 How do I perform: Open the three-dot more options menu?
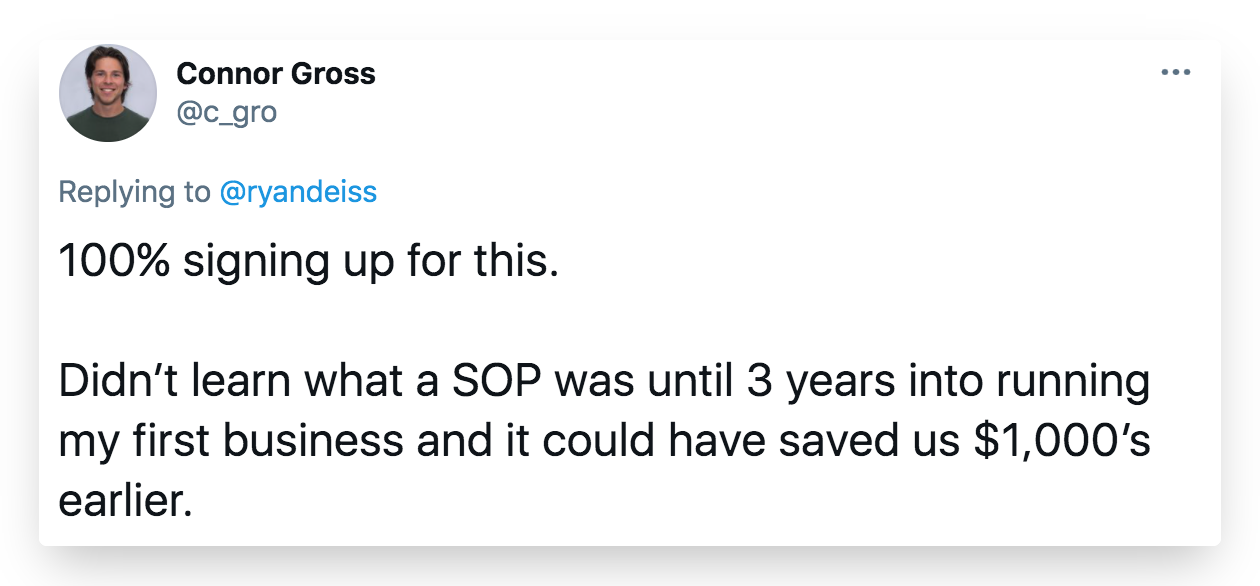point(1175,73)
